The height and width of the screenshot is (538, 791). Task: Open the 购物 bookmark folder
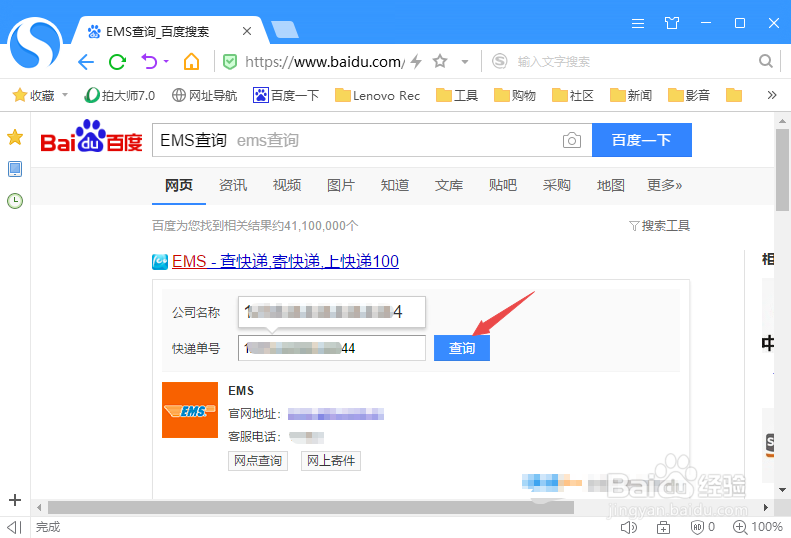tap(515, 95)
